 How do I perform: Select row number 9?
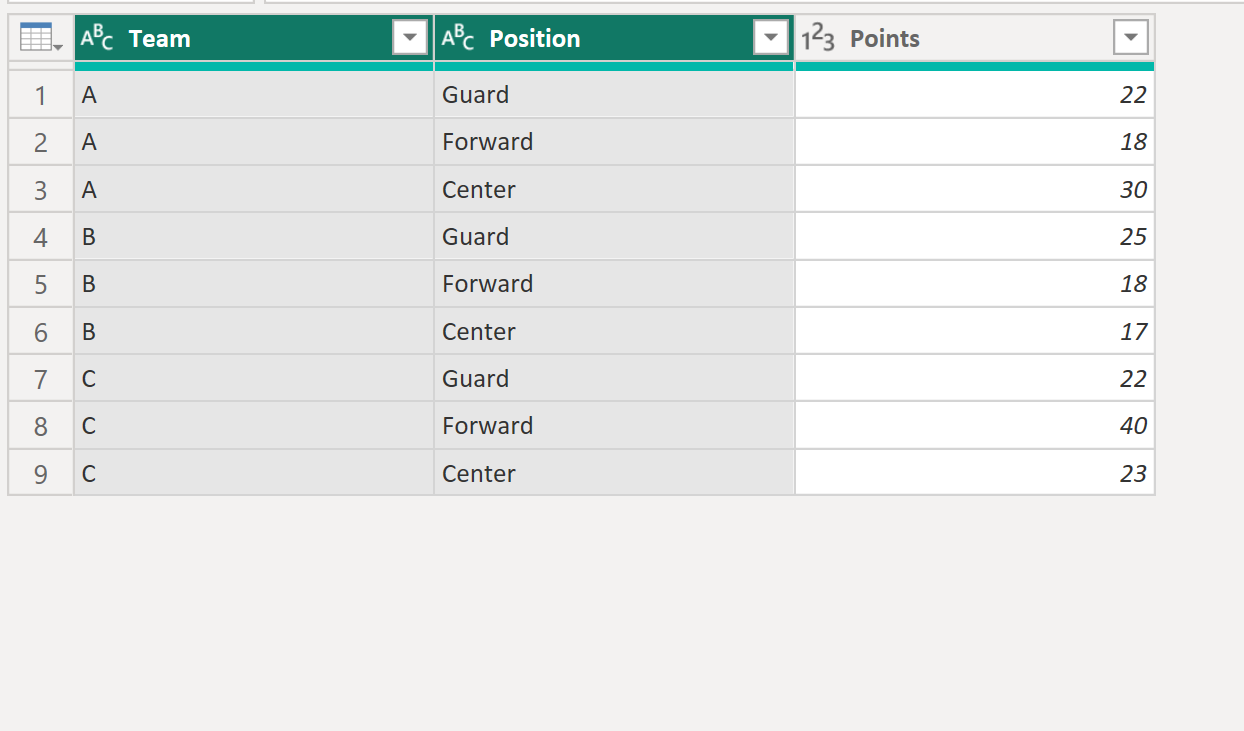[41, 473]
